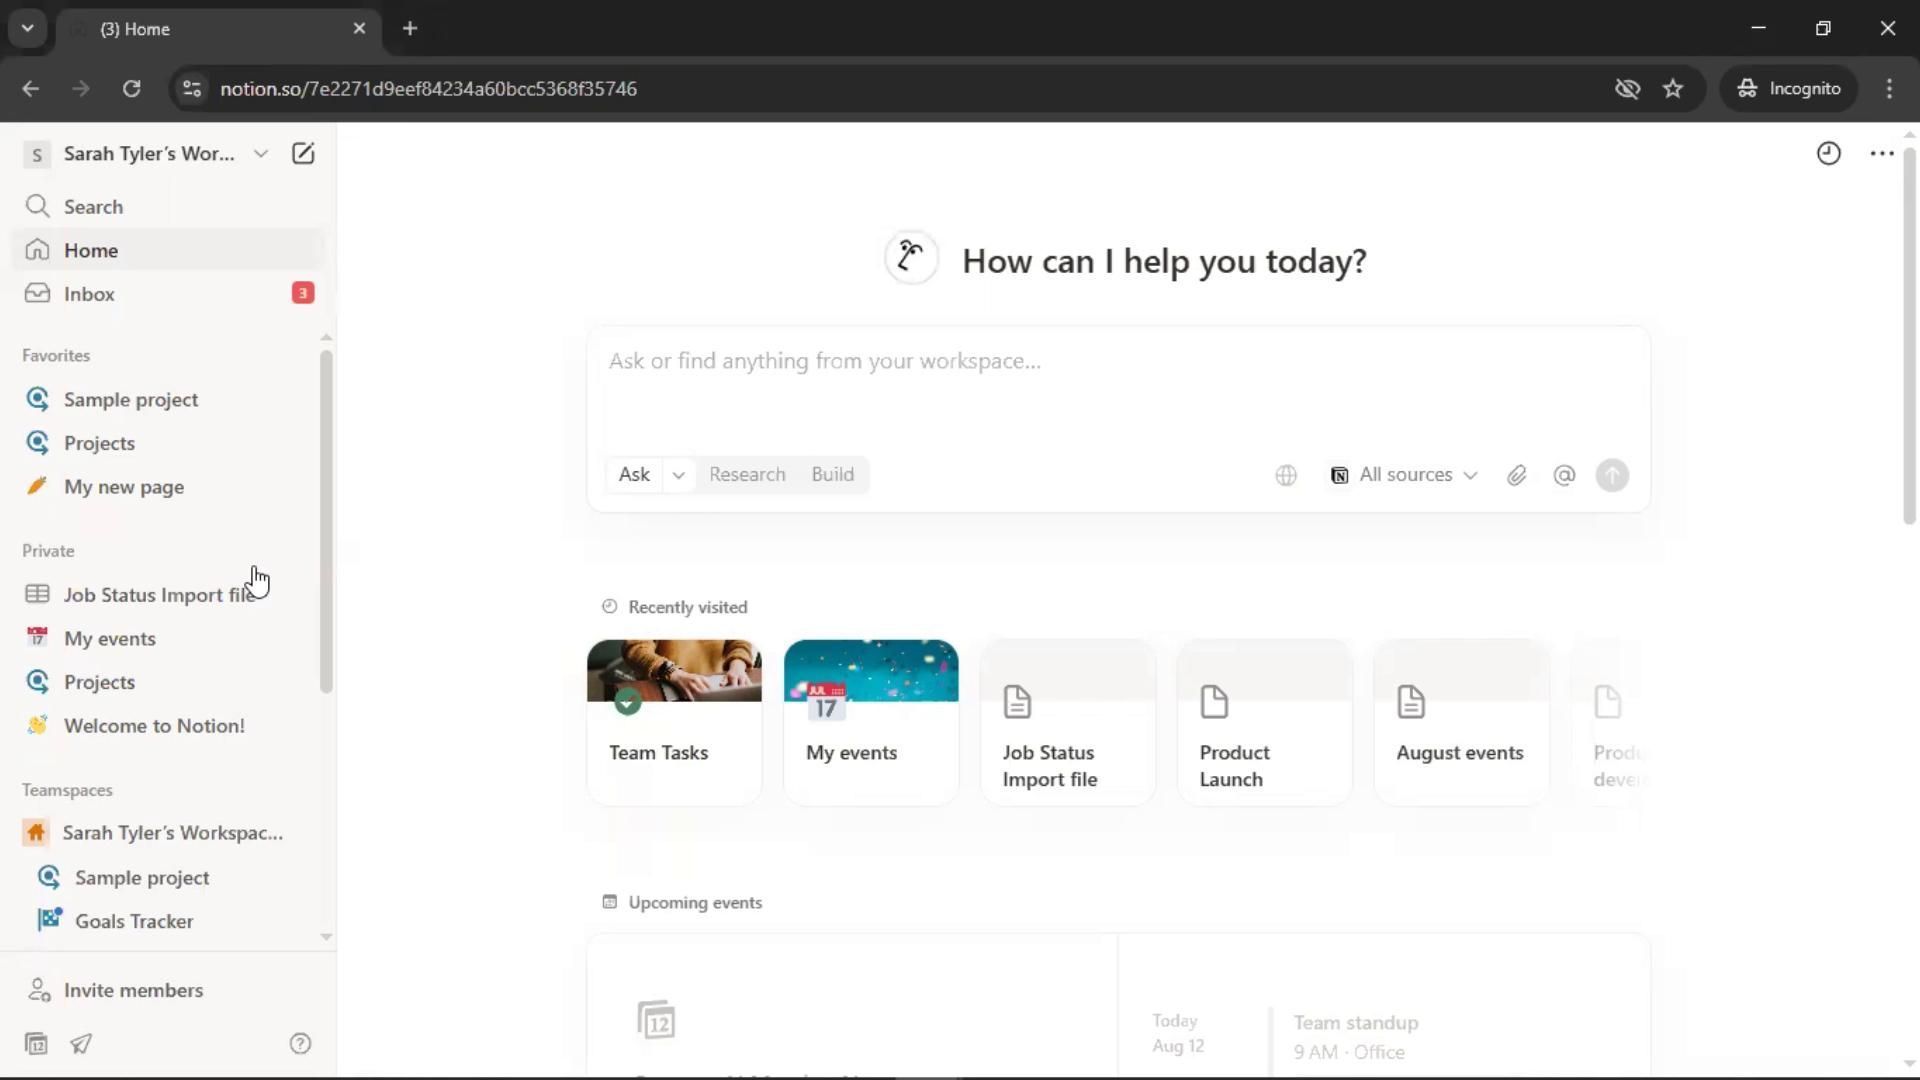Screen dimensions: 1920x1080
Task: Open the All sources dropdown
Action: coord(1403,475)
